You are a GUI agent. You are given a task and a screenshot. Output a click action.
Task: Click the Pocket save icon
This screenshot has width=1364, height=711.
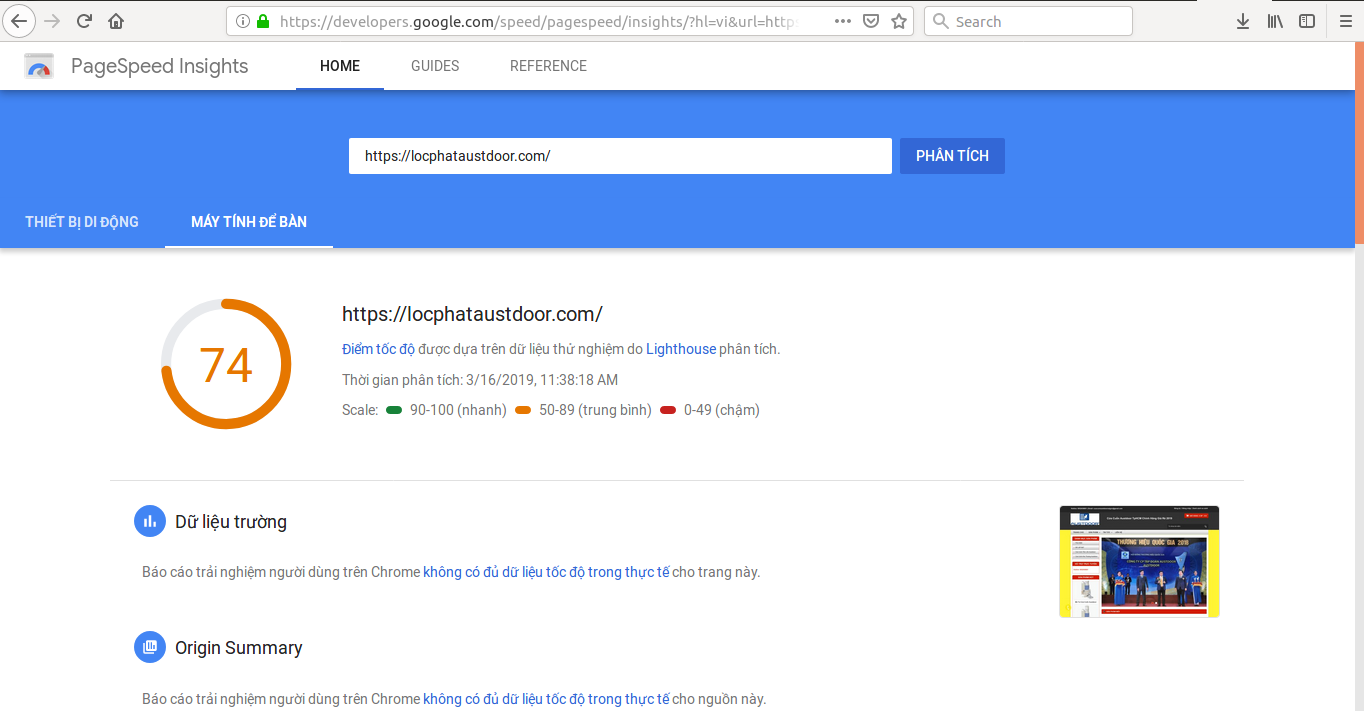click(871, 21)
